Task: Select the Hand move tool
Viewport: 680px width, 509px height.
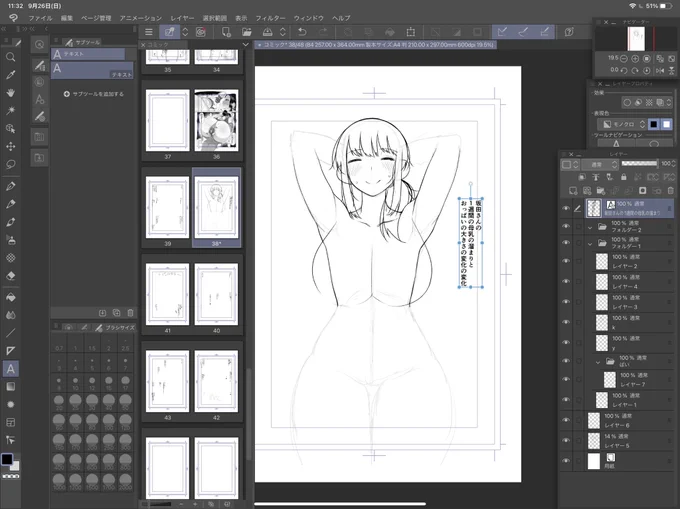Action: tap(10, 93)
